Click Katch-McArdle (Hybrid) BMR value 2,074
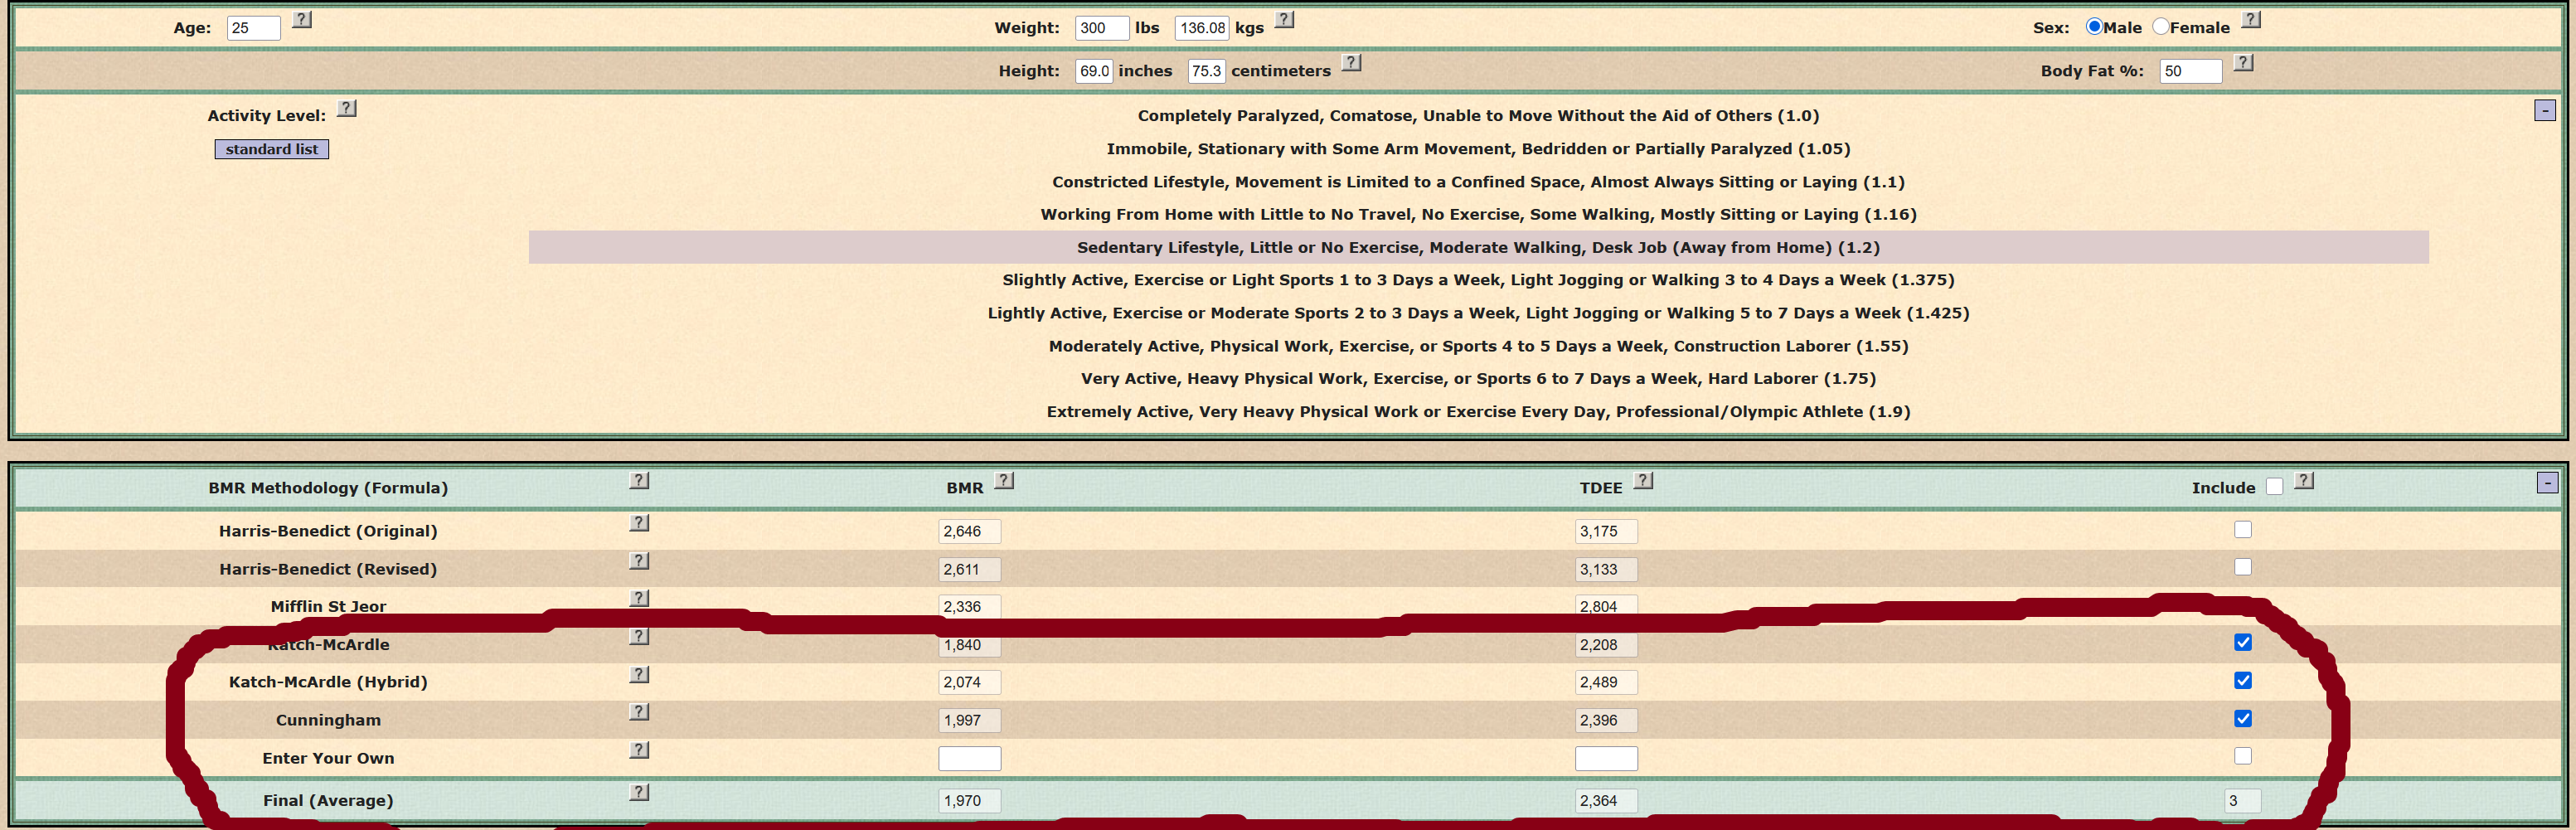2576x830 pixels. pyautogui.click(x=969, y=683)
